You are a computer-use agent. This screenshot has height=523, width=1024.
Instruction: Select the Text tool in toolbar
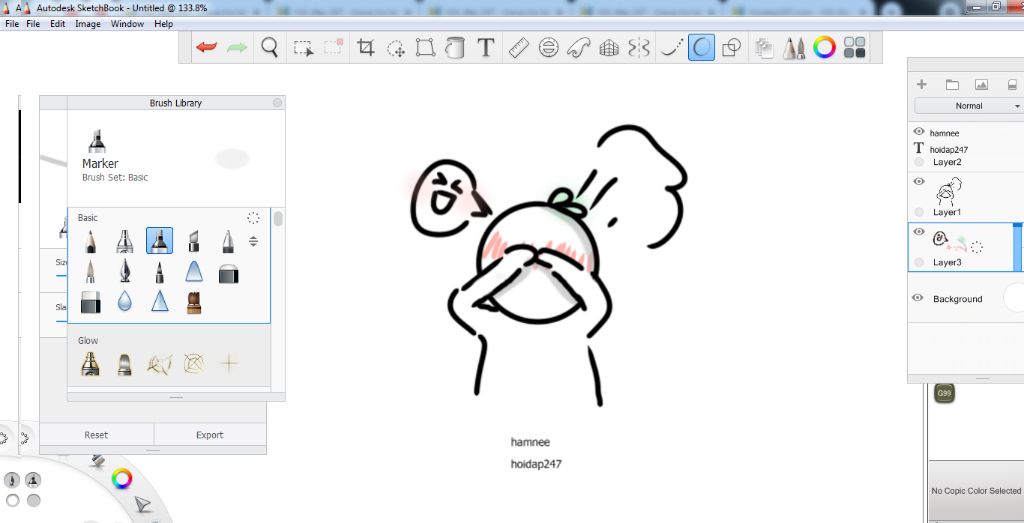pyautogui.click(x=485, y=48)
